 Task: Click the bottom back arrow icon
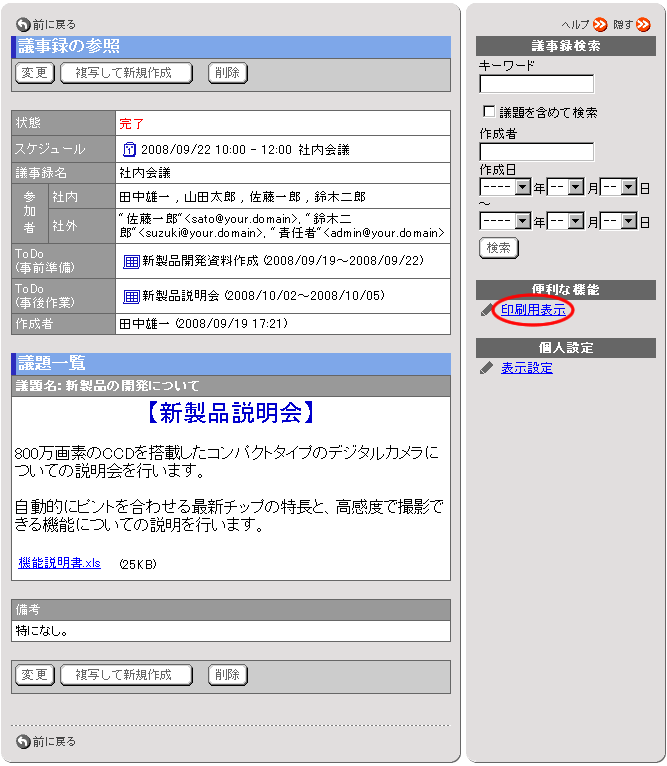point(22,741)
